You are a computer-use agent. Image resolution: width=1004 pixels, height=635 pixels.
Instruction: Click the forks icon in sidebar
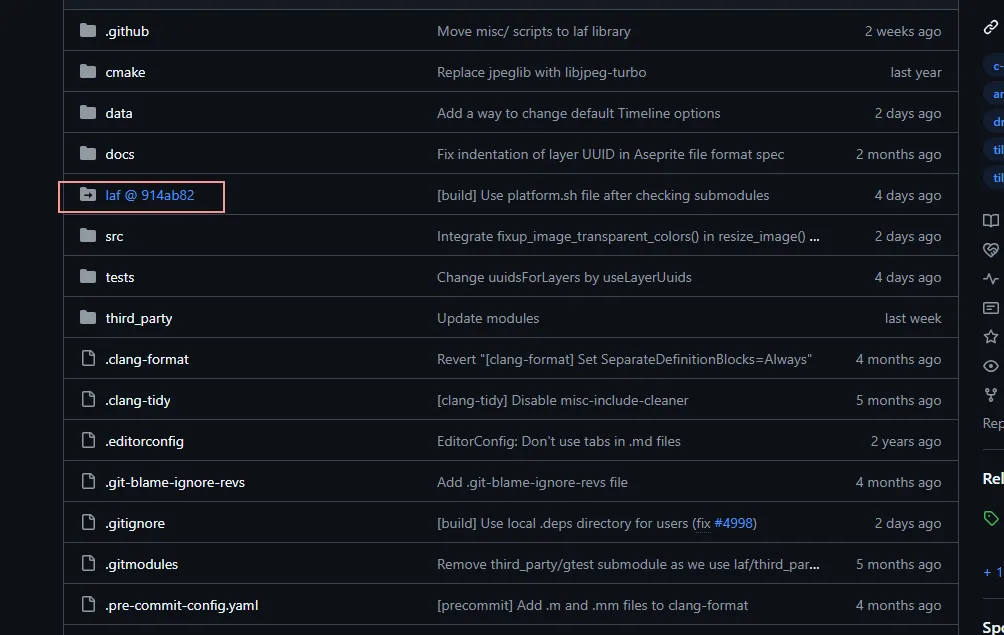coord(991,395)
